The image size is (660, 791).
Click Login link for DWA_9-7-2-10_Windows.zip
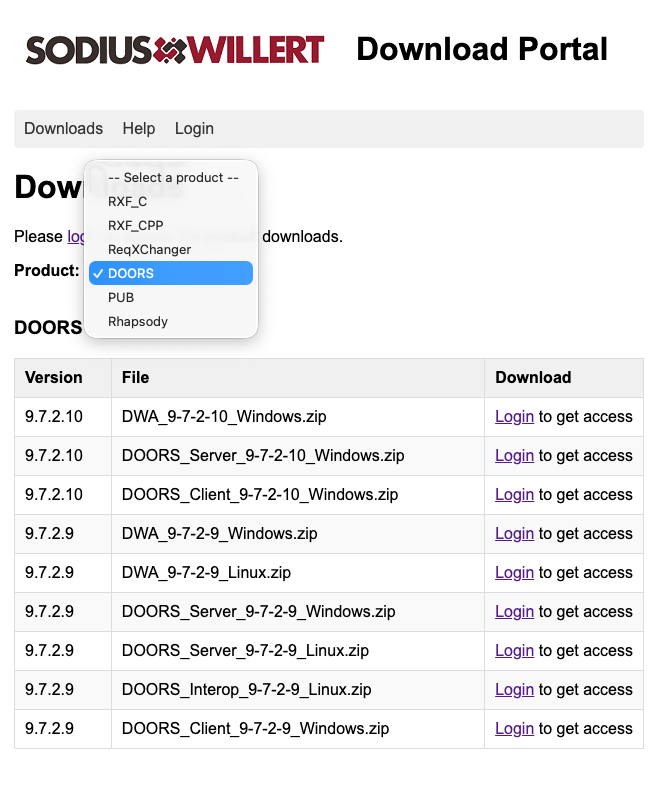click(x=514, y=417)
